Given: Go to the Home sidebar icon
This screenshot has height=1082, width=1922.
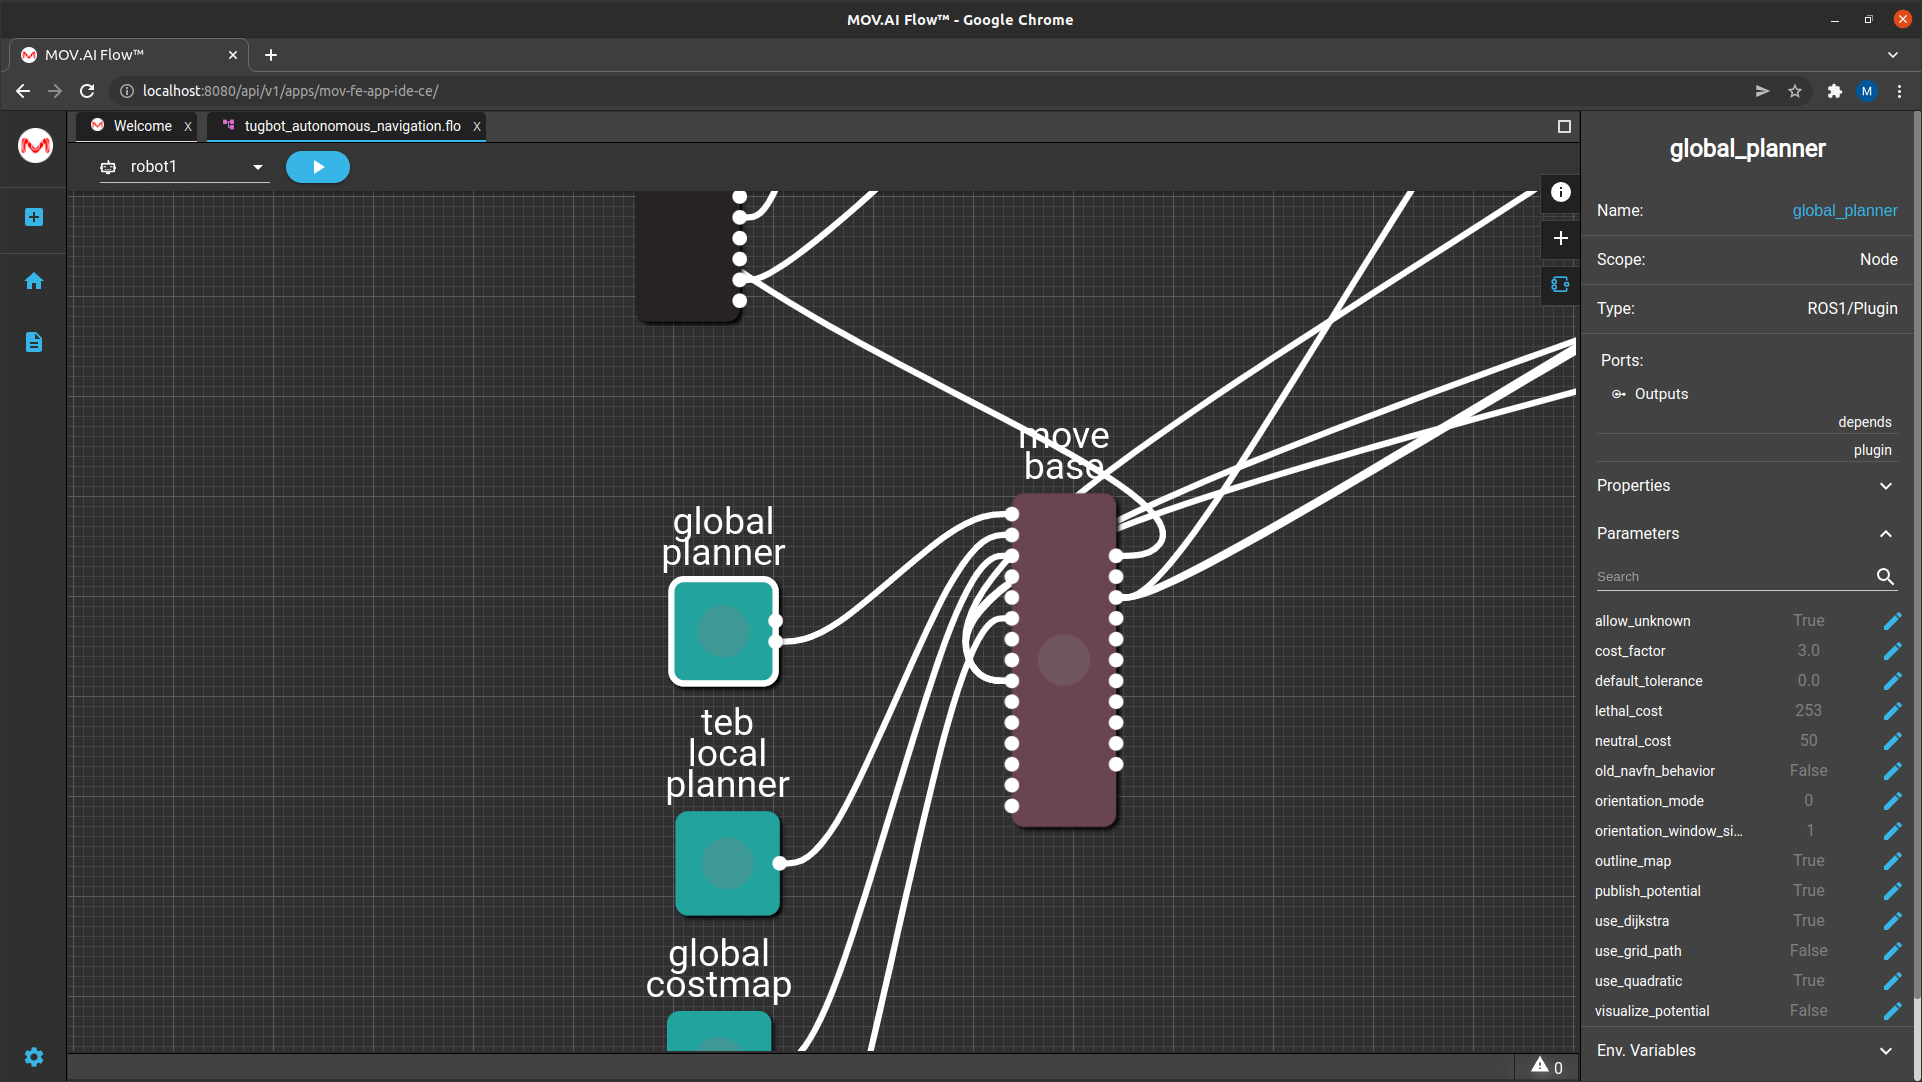Looking at the screenshot, I should pyautogui.click(x=34, y=281).
